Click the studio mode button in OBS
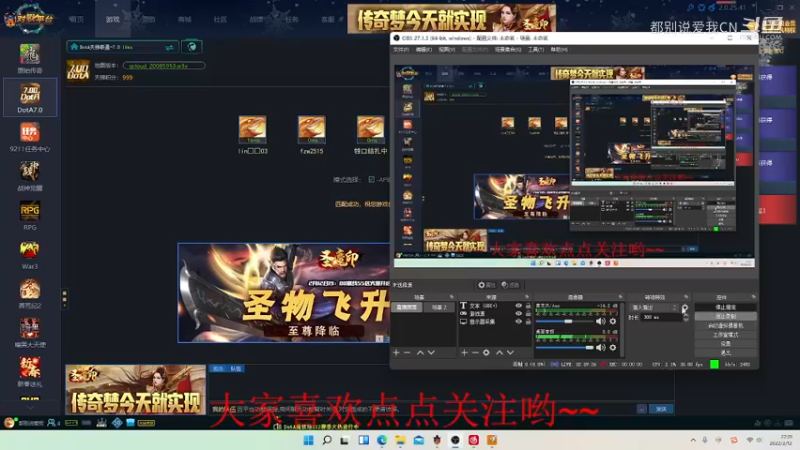 725,335
